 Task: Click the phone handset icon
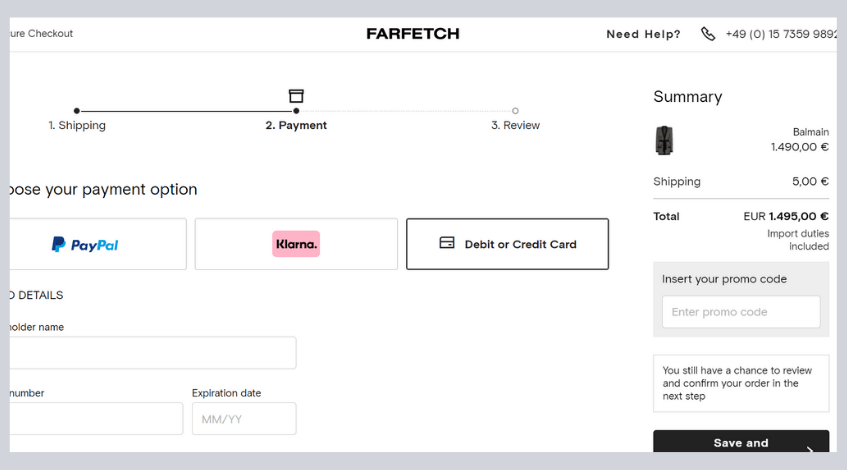click(708, 34)
